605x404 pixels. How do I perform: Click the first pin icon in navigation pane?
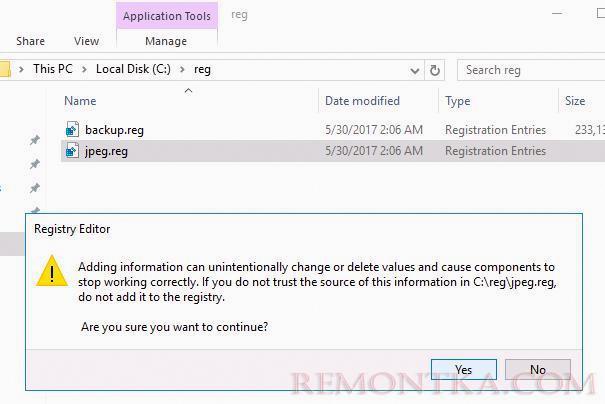(35, 140)
